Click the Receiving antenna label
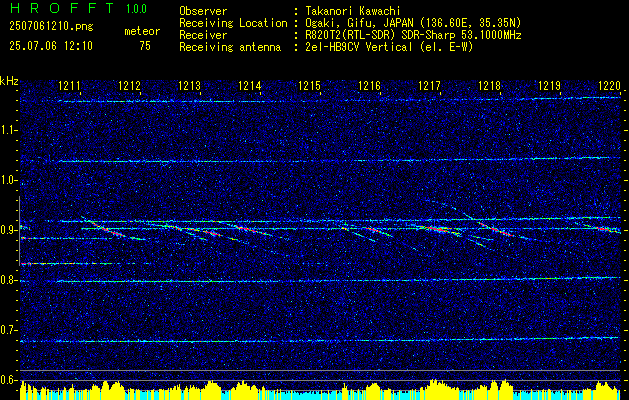The height and width of the screenshot is (400, 629). coord(230,47)
